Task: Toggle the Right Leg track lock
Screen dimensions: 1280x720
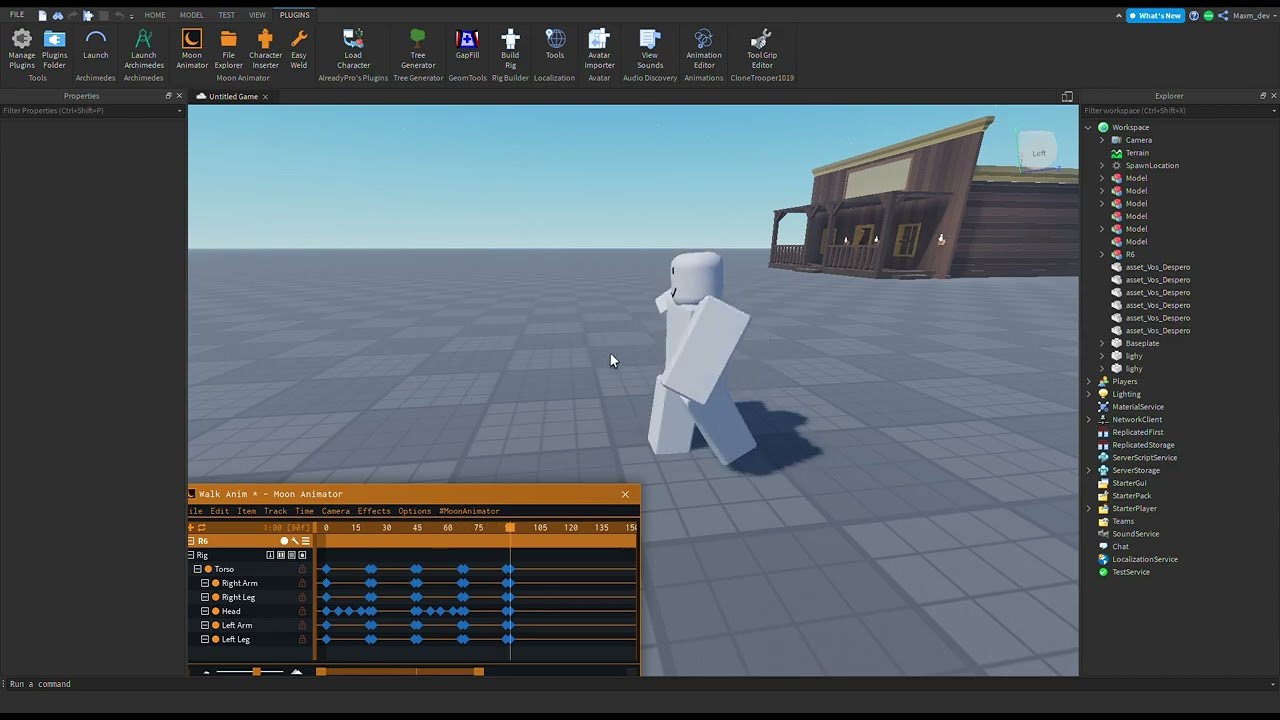Action: coord(302,597)
